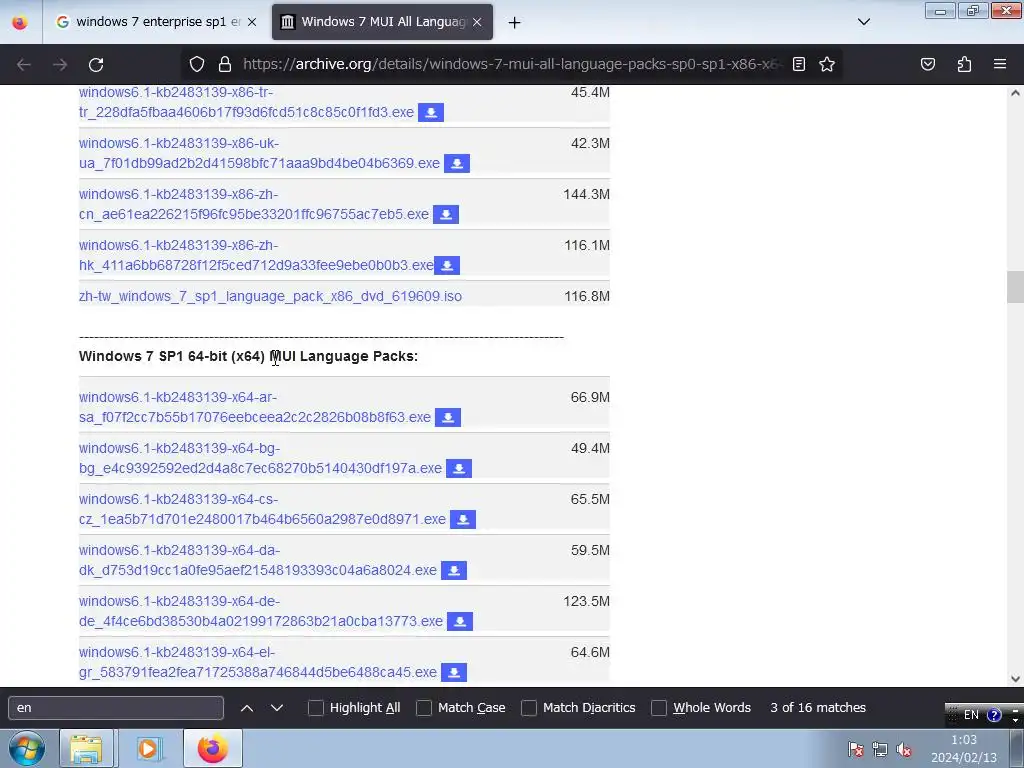This screenshot has height=768, width=1024.
Task: Toggle reader view in address bar
Action: point(799,64)
